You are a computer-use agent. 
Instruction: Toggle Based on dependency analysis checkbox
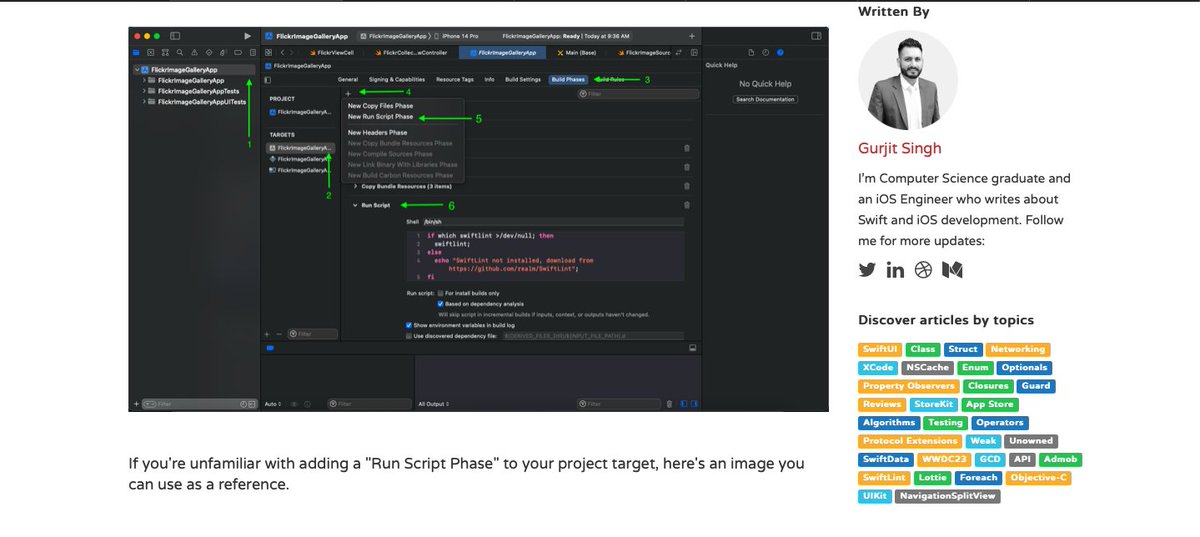[x=441, y=303]
